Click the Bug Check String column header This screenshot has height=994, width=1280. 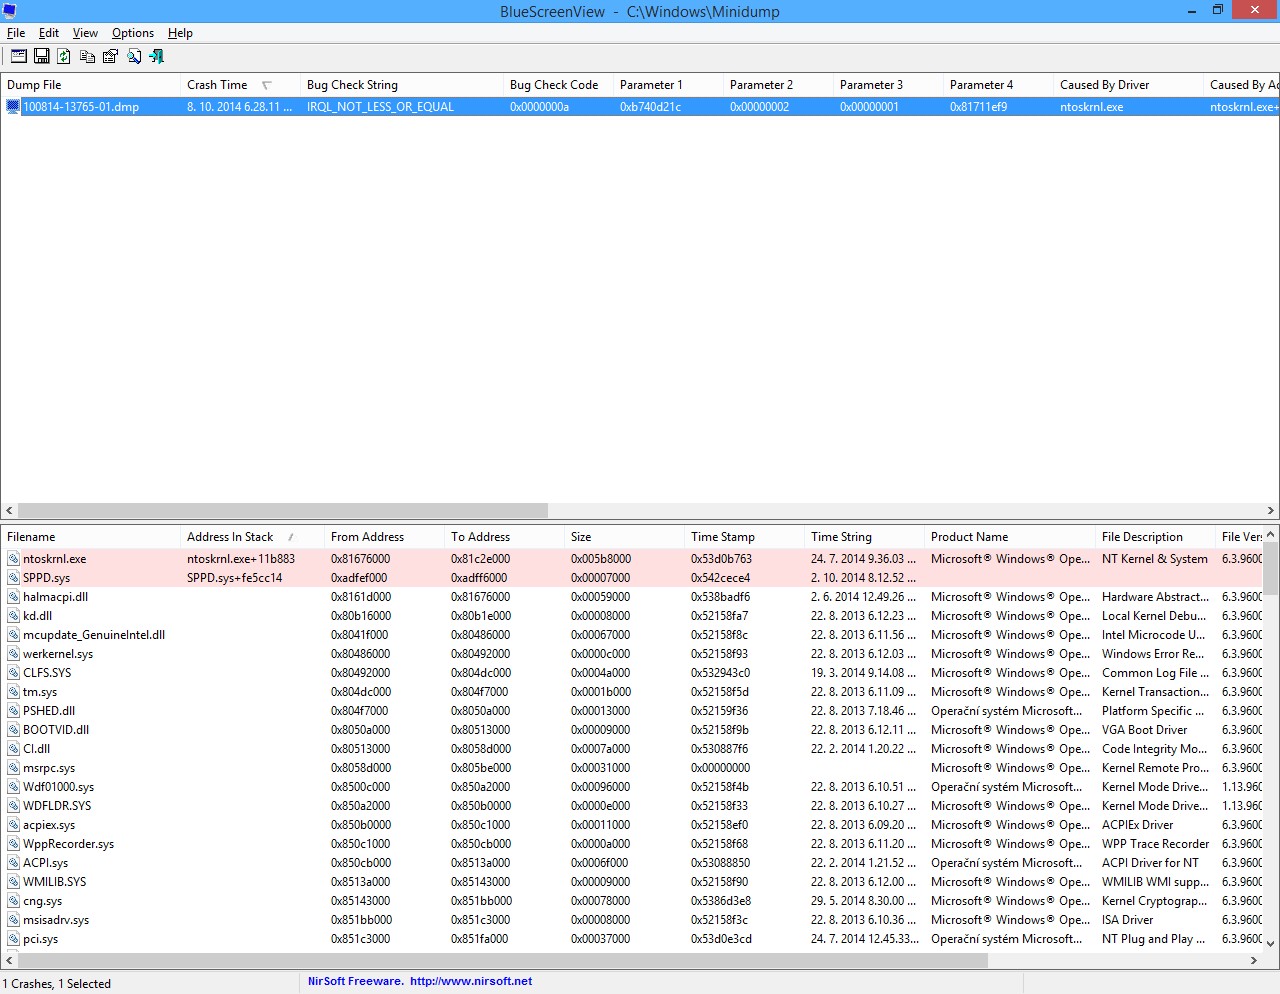[402, 85]
